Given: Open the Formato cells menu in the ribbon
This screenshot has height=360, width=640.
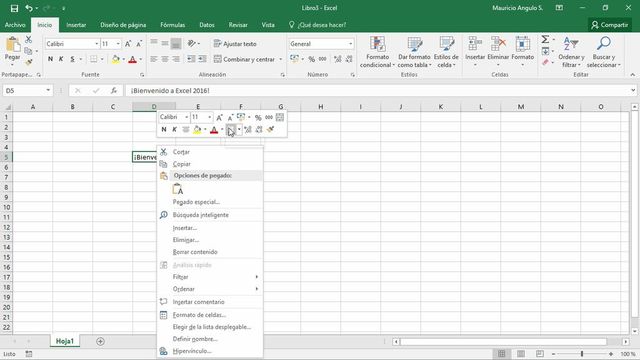Looking at the screenshot, I should [522, 51].
